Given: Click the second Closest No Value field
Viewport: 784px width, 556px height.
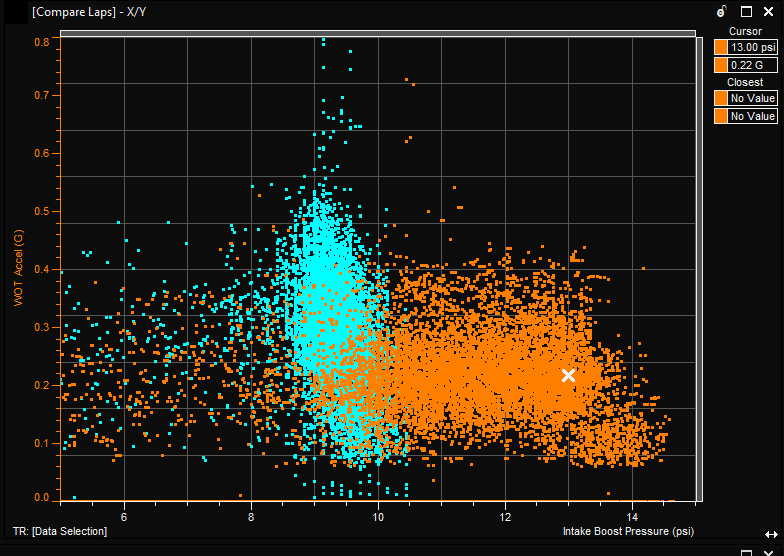Looking at the screenshot, I should click(x=752, y=116).
